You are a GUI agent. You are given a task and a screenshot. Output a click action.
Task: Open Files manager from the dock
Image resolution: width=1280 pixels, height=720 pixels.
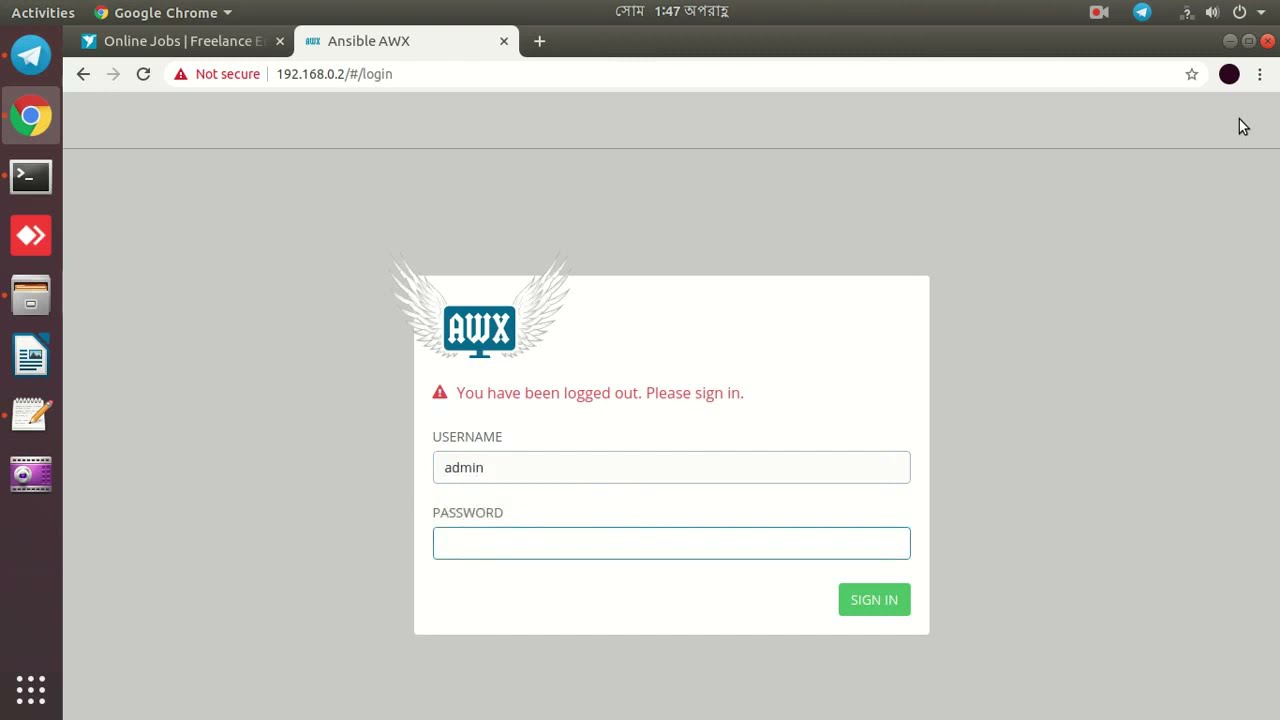[31, 296]
